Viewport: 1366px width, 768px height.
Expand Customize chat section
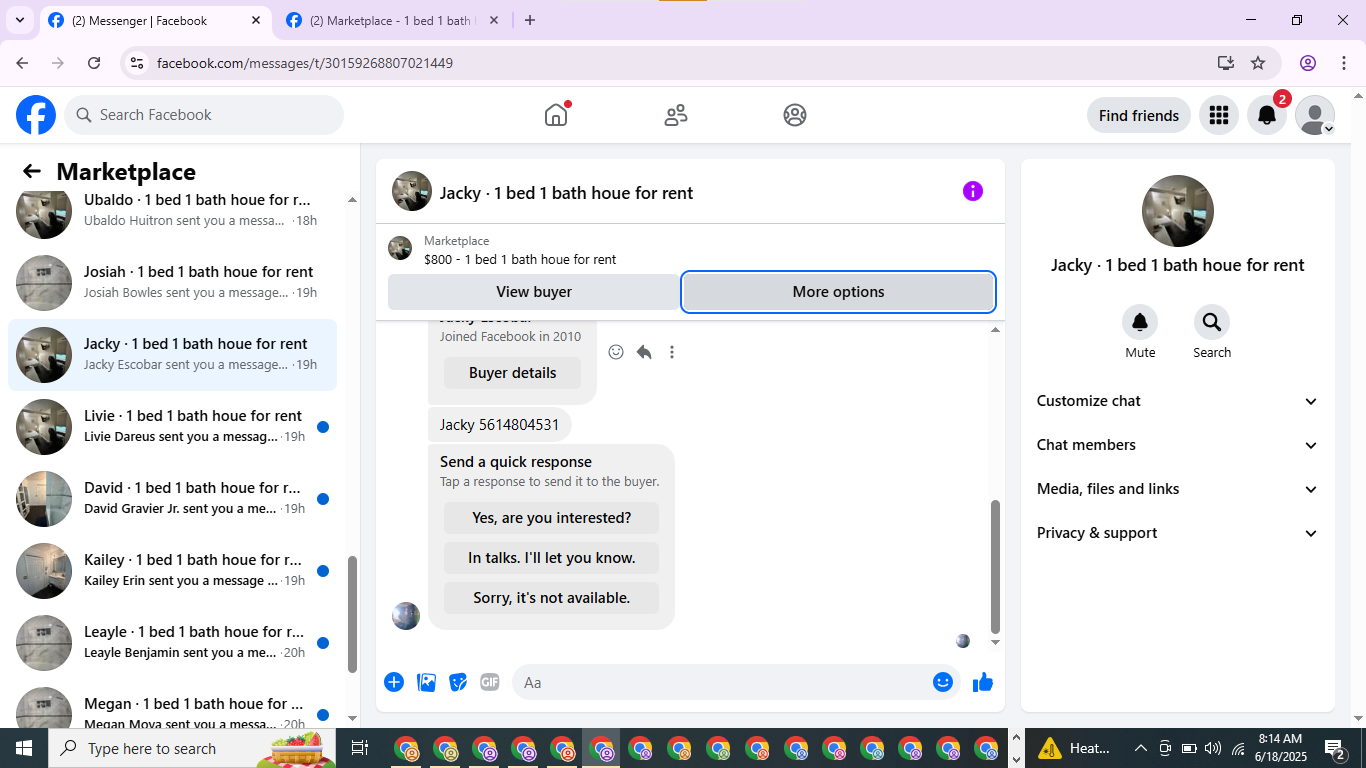tap(1178, 401)
